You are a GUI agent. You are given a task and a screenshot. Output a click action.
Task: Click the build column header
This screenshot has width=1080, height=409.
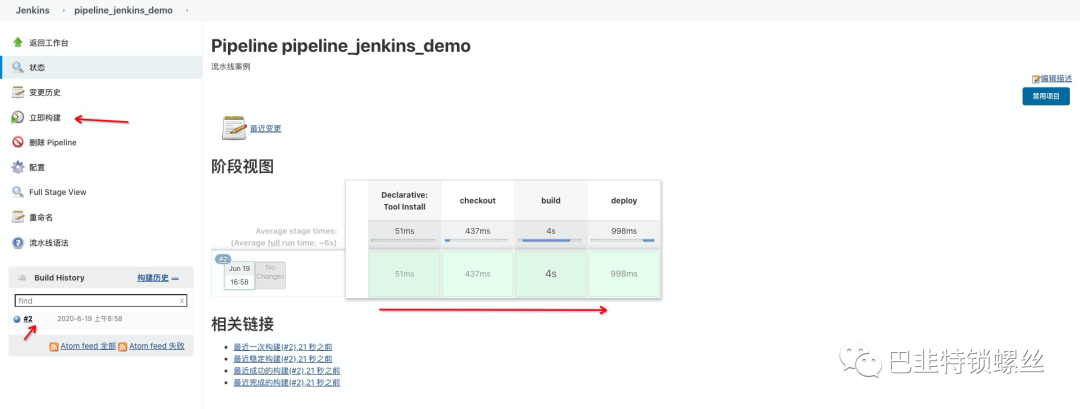tap(551, 200)
